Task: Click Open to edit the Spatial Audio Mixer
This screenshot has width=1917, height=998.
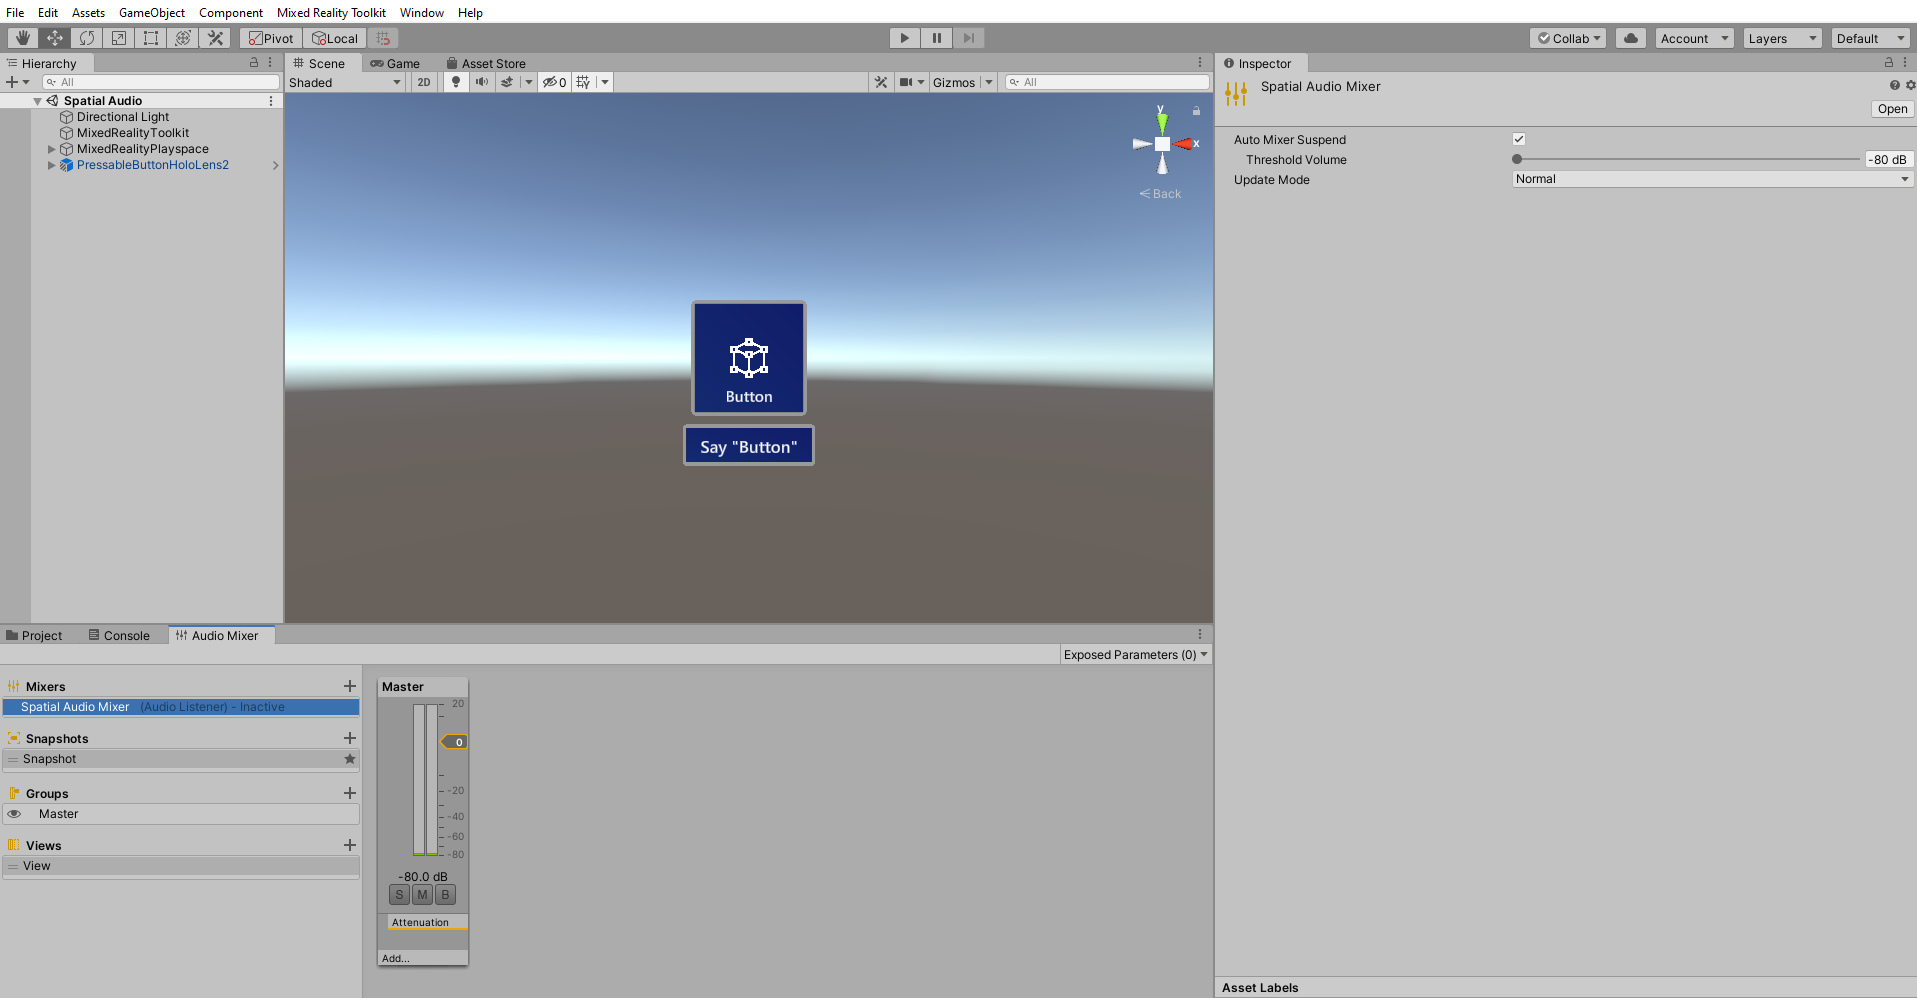Action: point(1891,108)
